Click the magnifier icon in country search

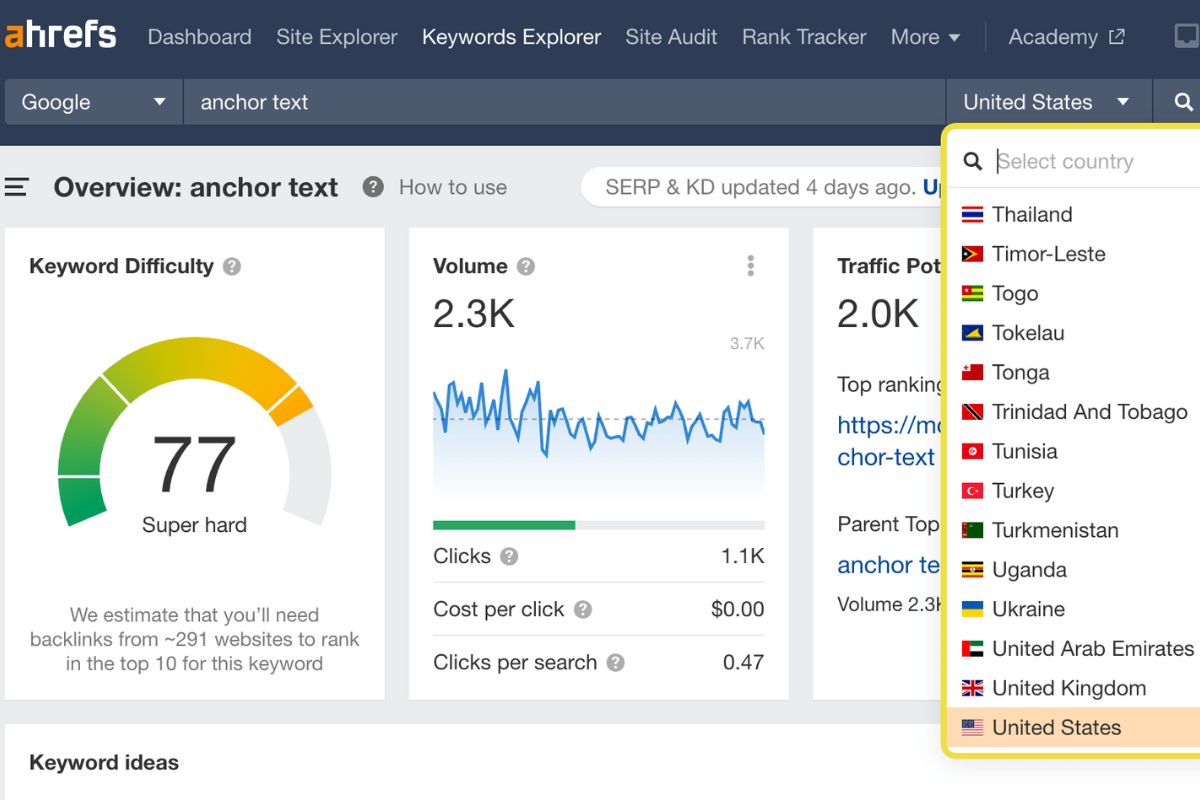[x=972, y=161]
